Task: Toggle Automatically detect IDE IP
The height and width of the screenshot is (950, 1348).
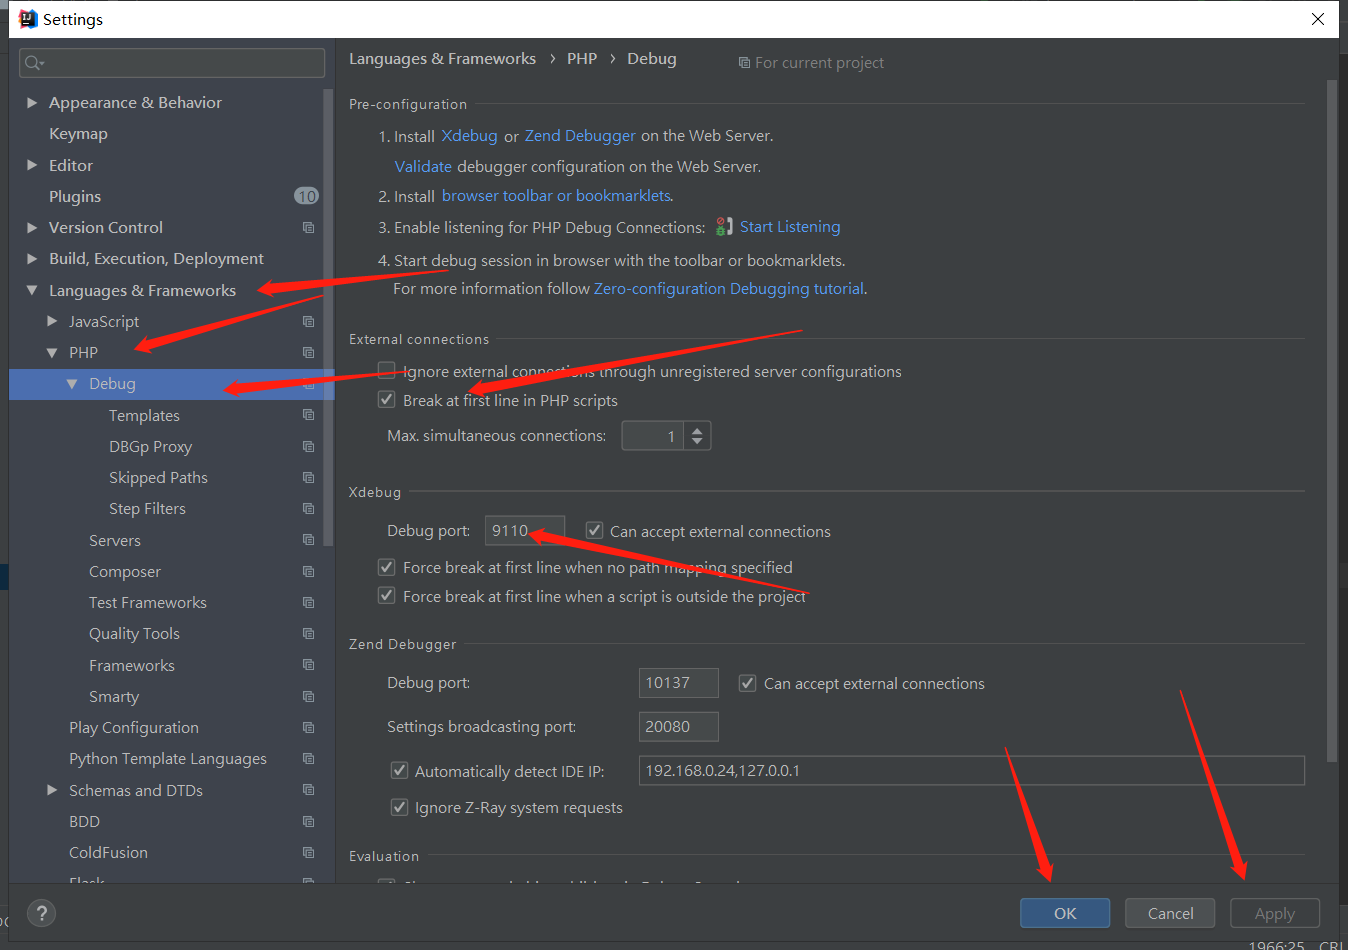Action: pos(399,770)
